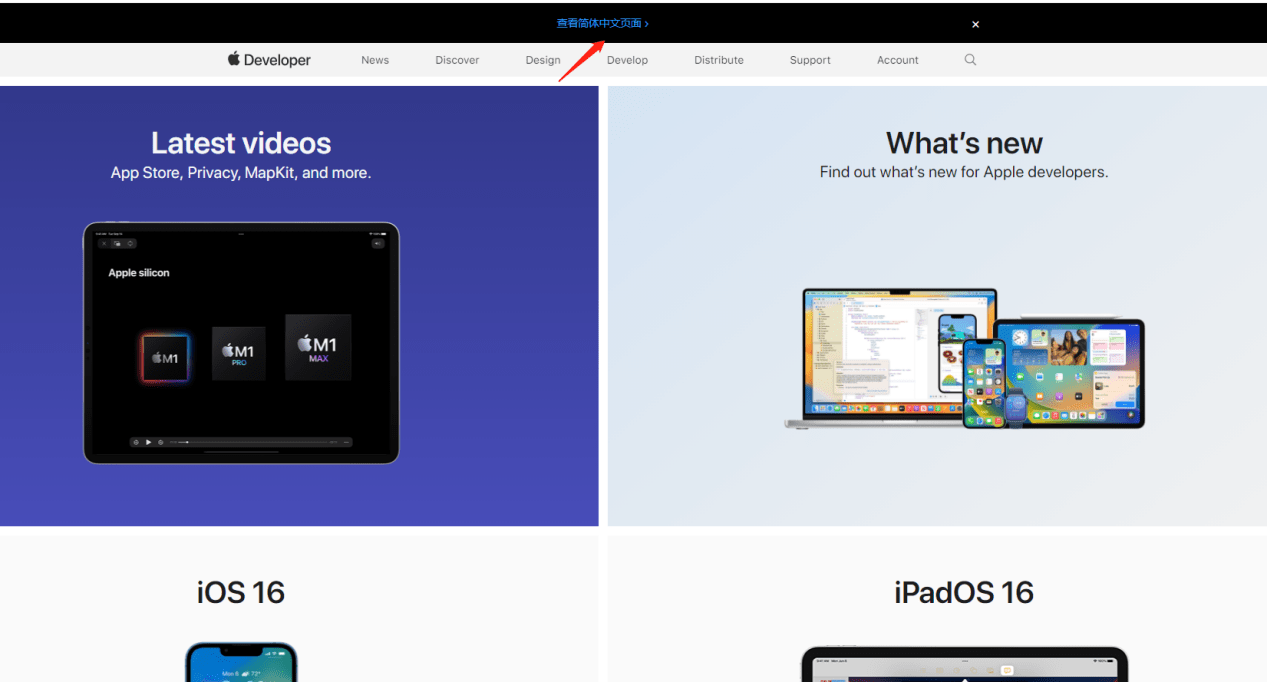Navigate to Distribute

point(719,60)
